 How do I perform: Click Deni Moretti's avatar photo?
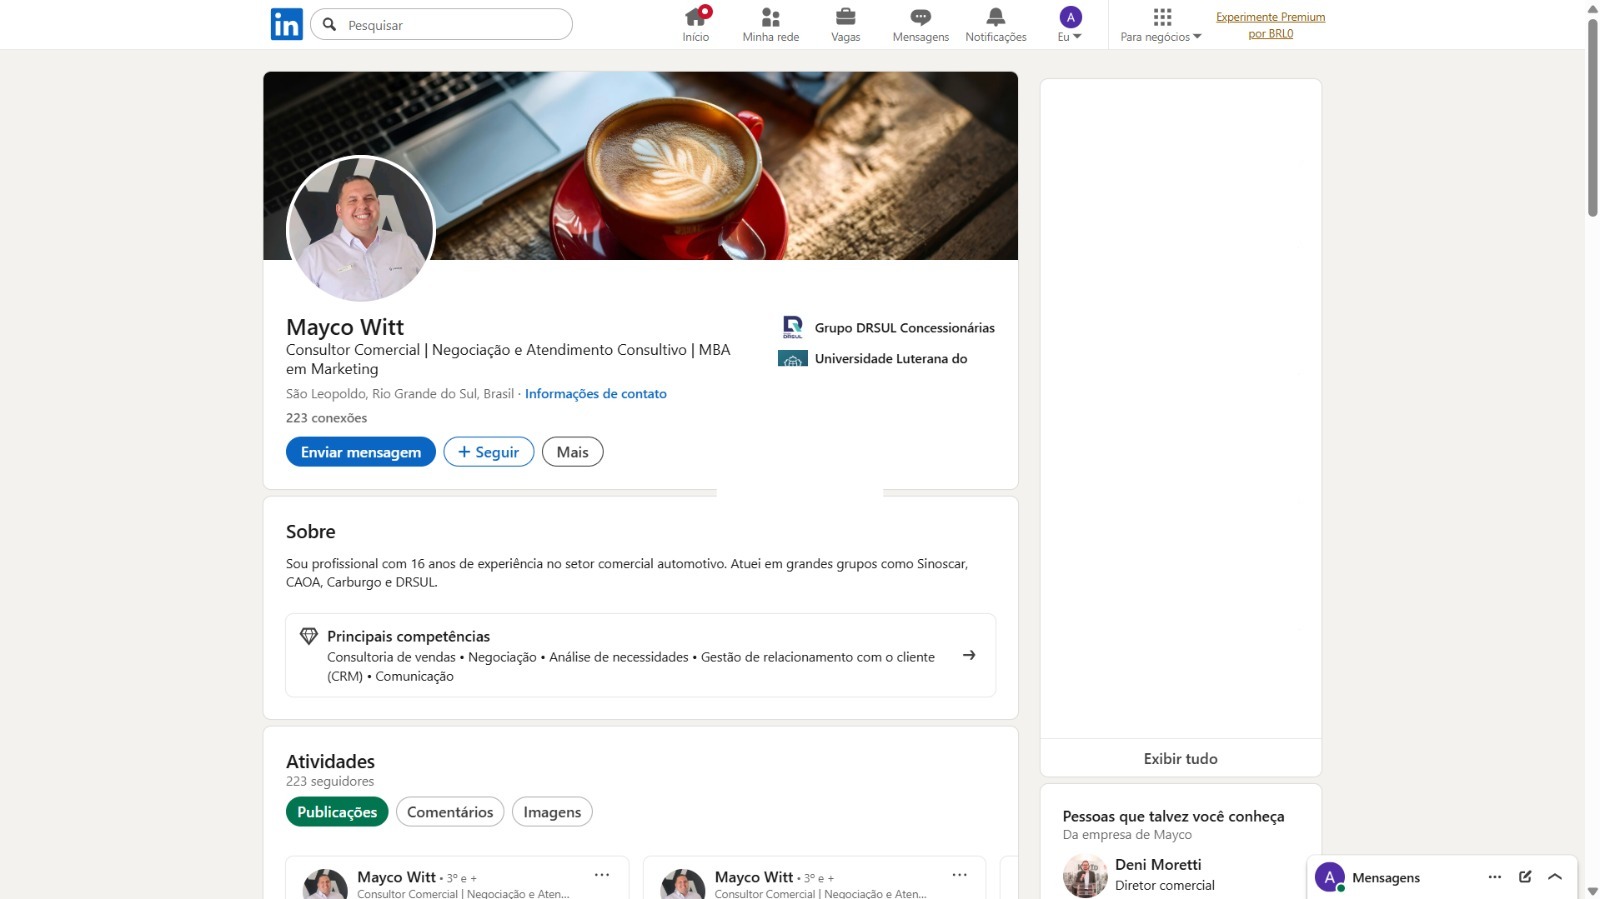[x=1085, y=876]
